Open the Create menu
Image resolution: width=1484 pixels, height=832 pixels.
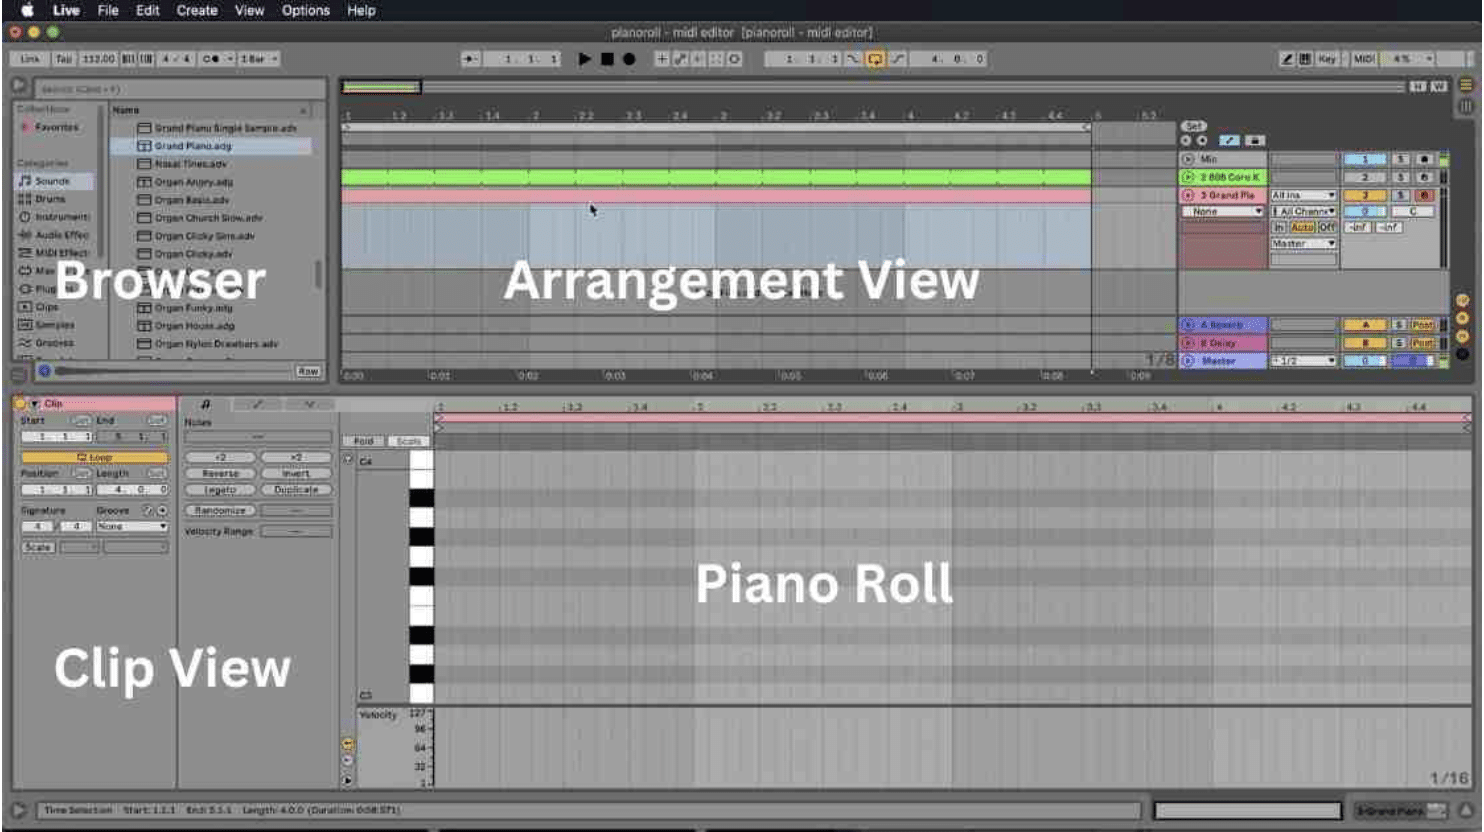pos(197,10)
